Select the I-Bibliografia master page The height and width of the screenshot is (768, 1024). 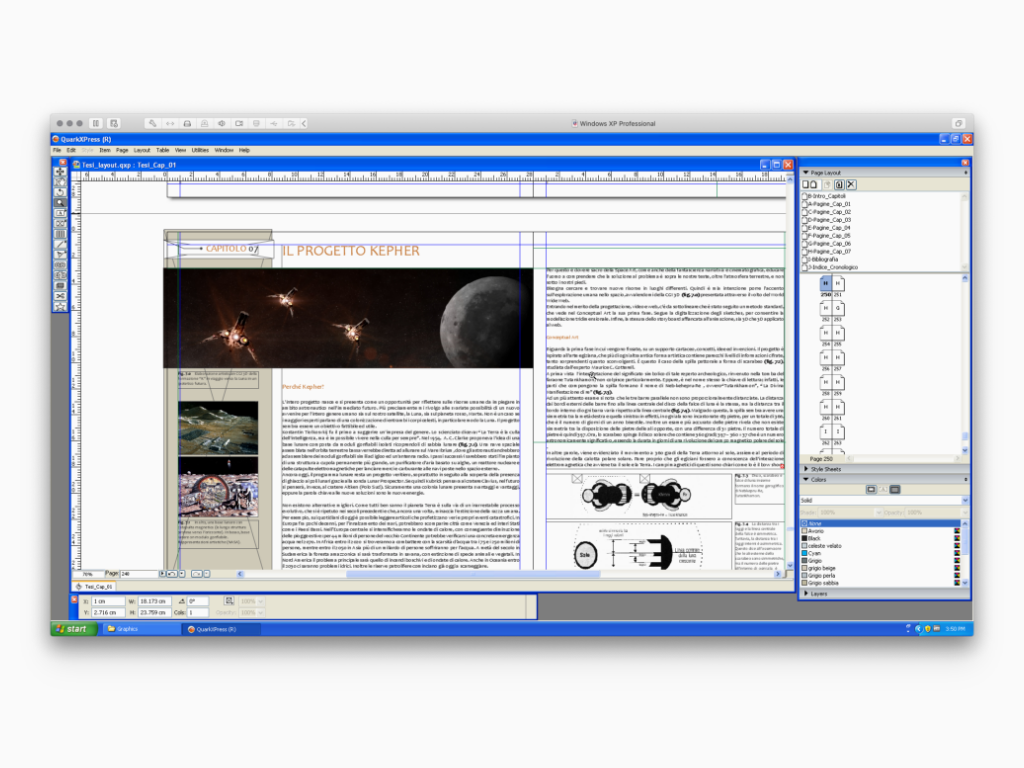tap(822, 259)
